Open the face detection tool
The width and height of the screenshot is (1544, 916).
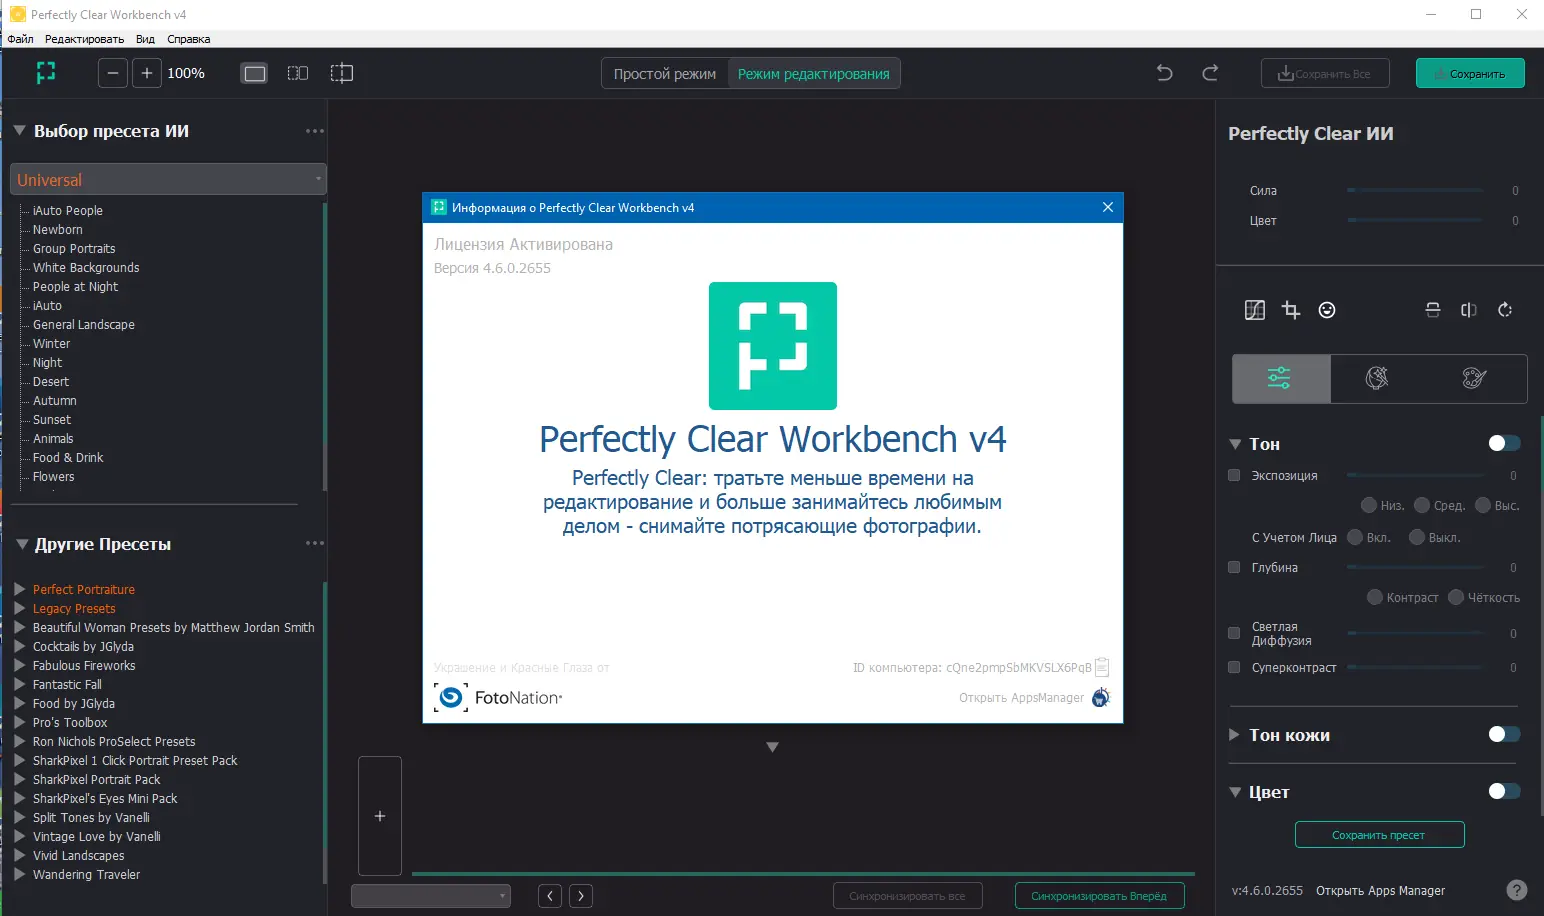pos(1327,310)
